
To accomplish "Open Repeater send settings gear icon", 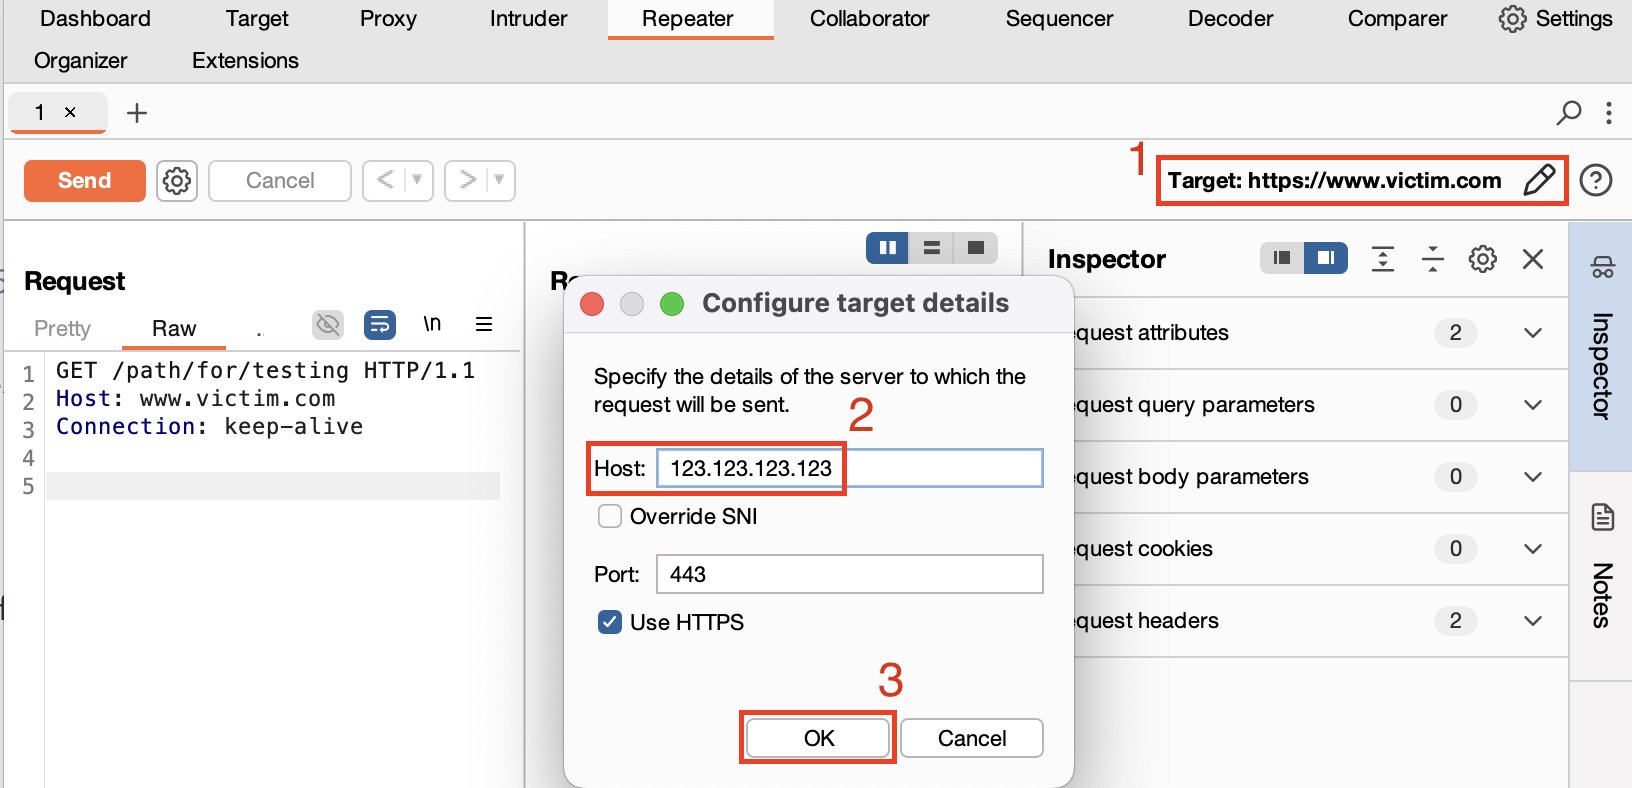I will pos(177,181).
